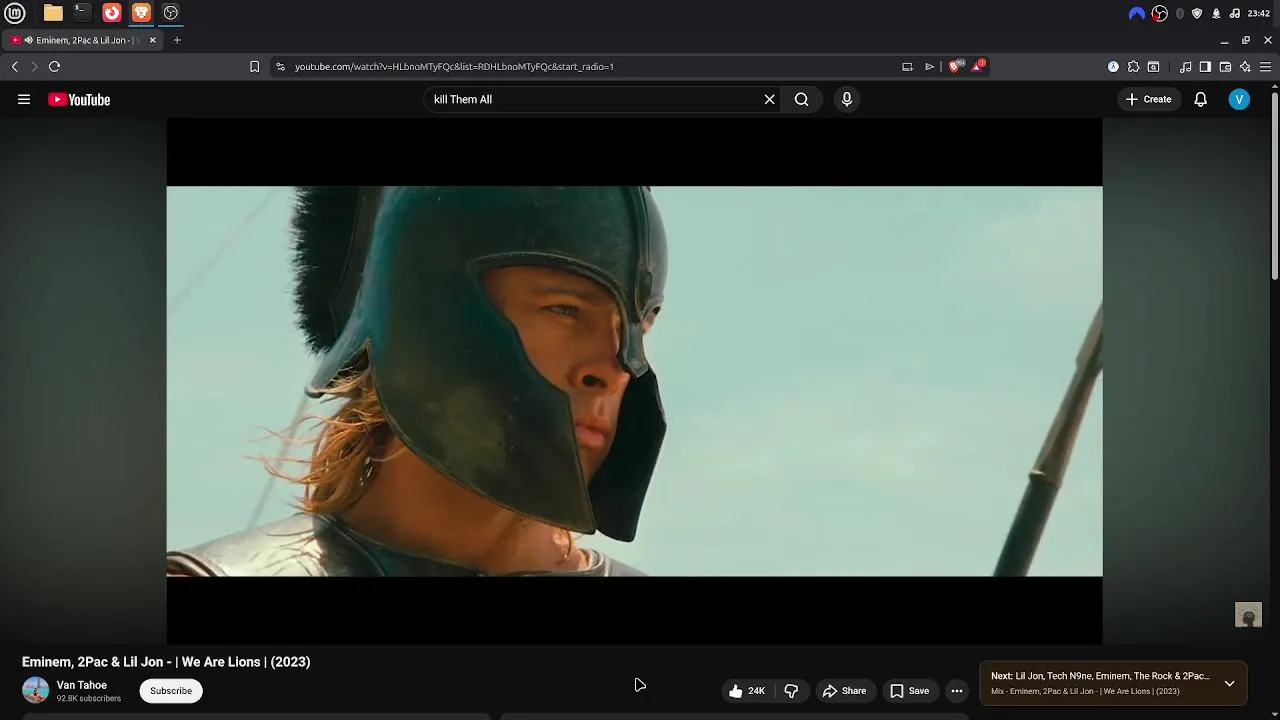
Task: Open YouTube notifications bell
Action: pyautogui.click(x=1201, y=99)
